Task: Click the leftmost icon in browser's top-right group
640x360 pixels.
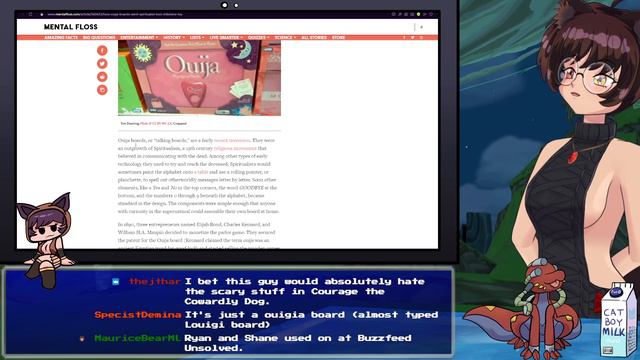Action: 393,14
